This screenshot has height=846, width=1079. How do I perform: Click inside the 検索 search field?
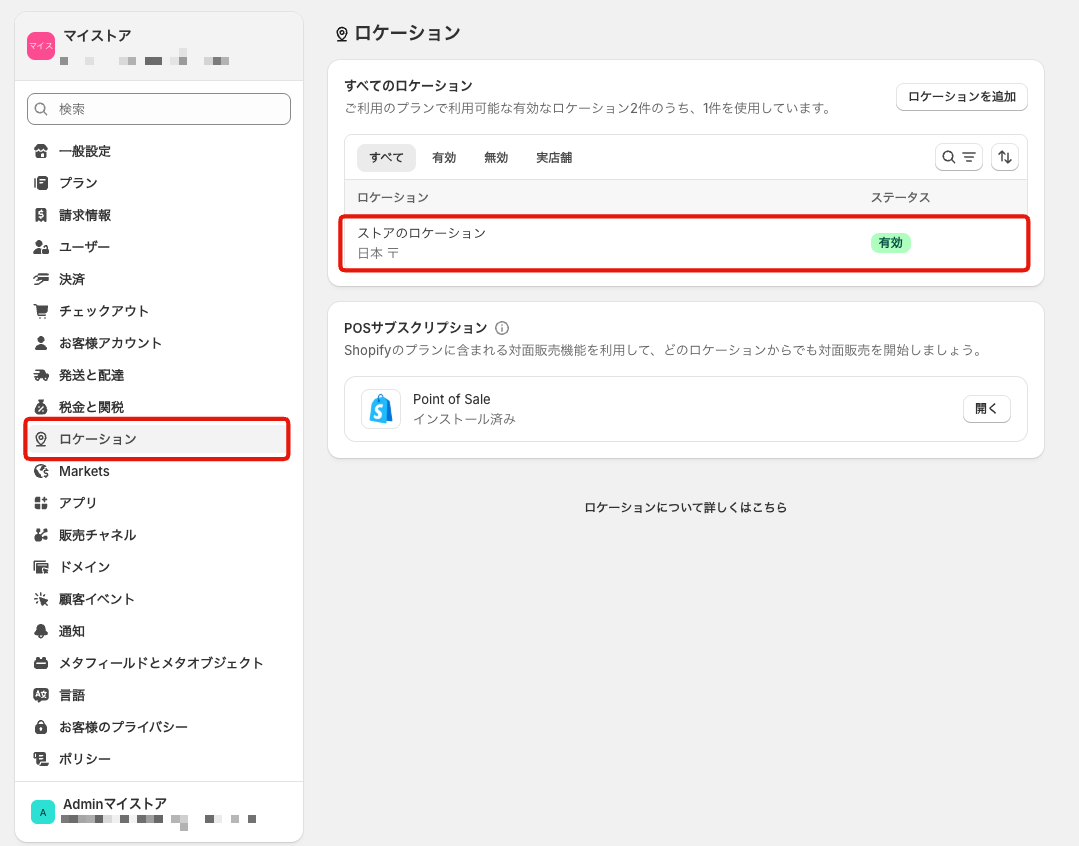[x=158, y=108]
